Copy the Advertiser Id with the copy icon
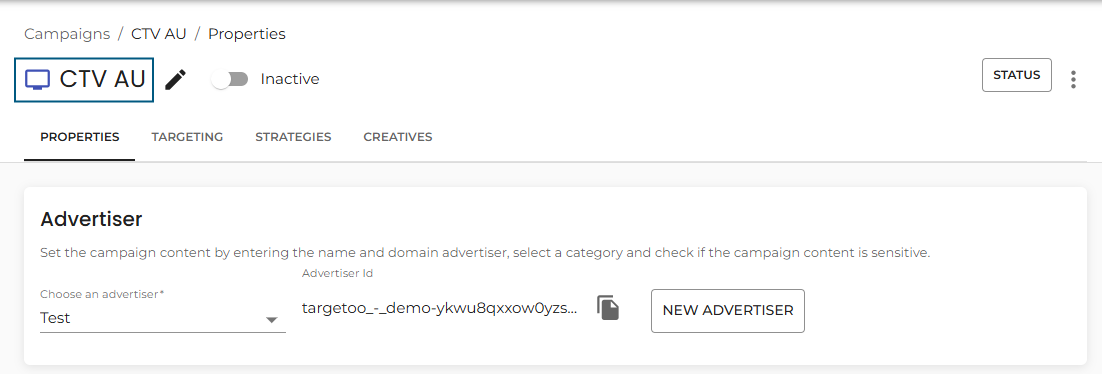Screen dimensions: 1102x374 click(x=609, y=308)
